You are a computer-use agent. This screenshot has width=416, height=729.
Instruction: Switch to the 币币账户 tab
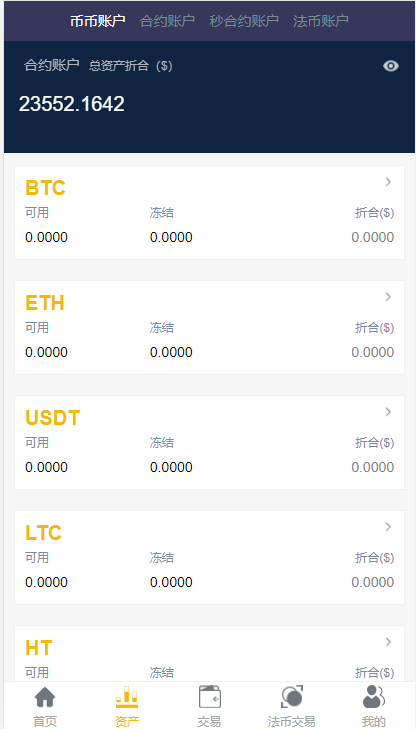point(98,21)
